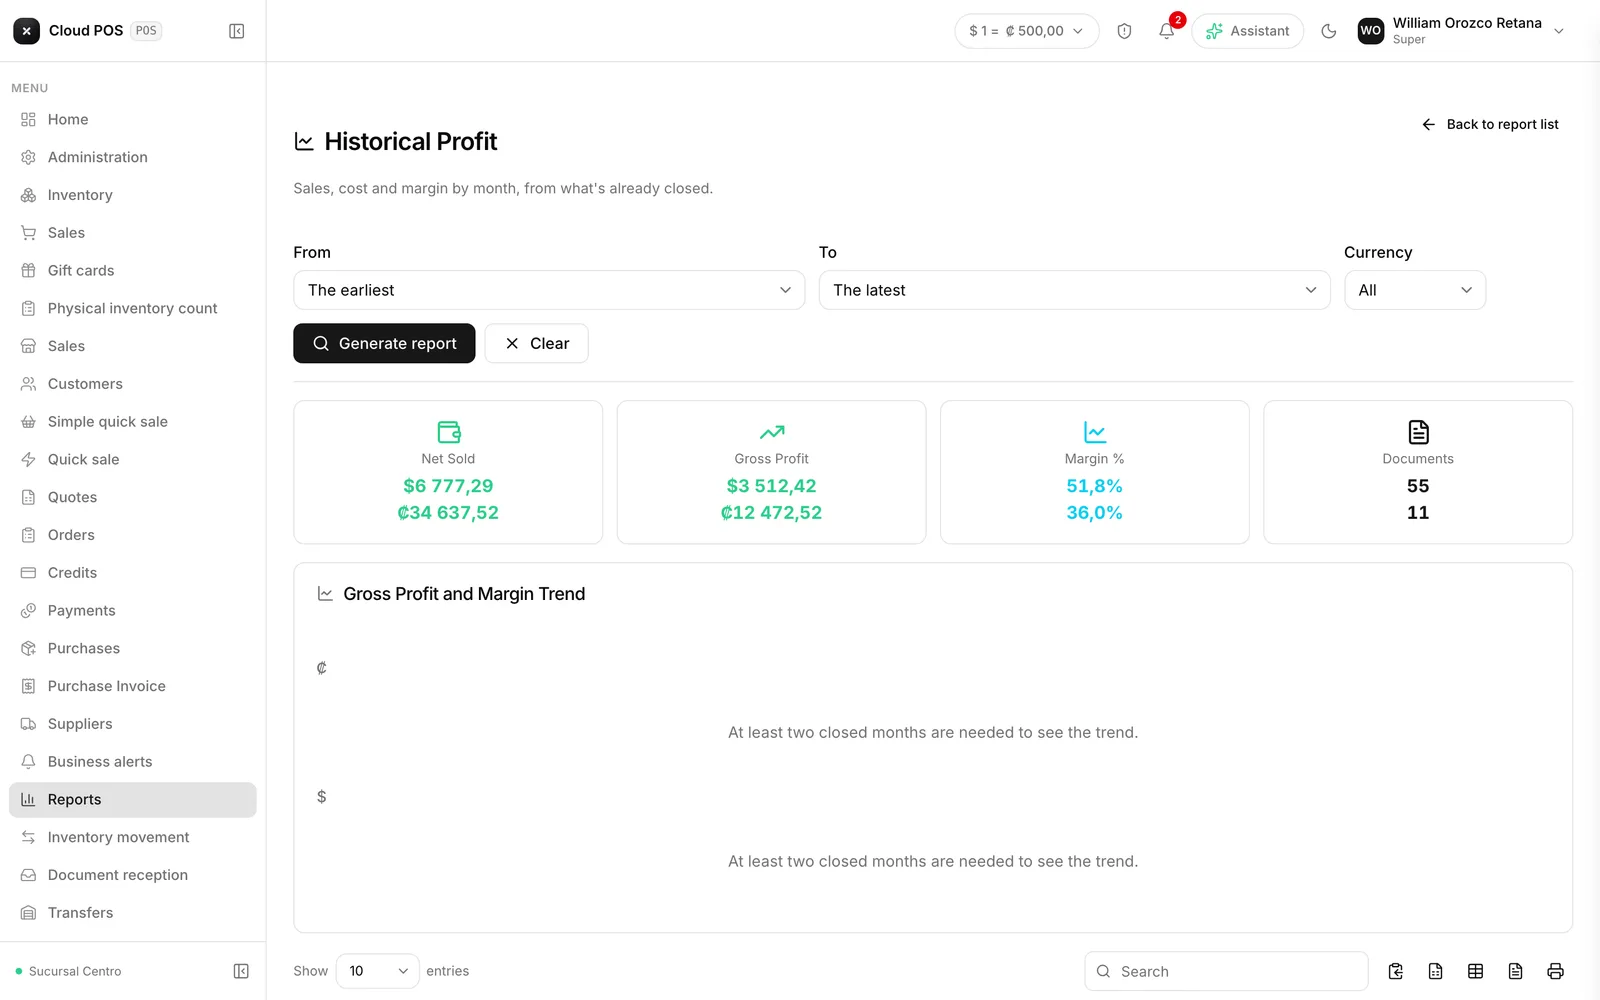Click the copy clipboard export icon
Viewport: 1600px width, 1000px height.
pyautogui.click(x=1396, y=971)
